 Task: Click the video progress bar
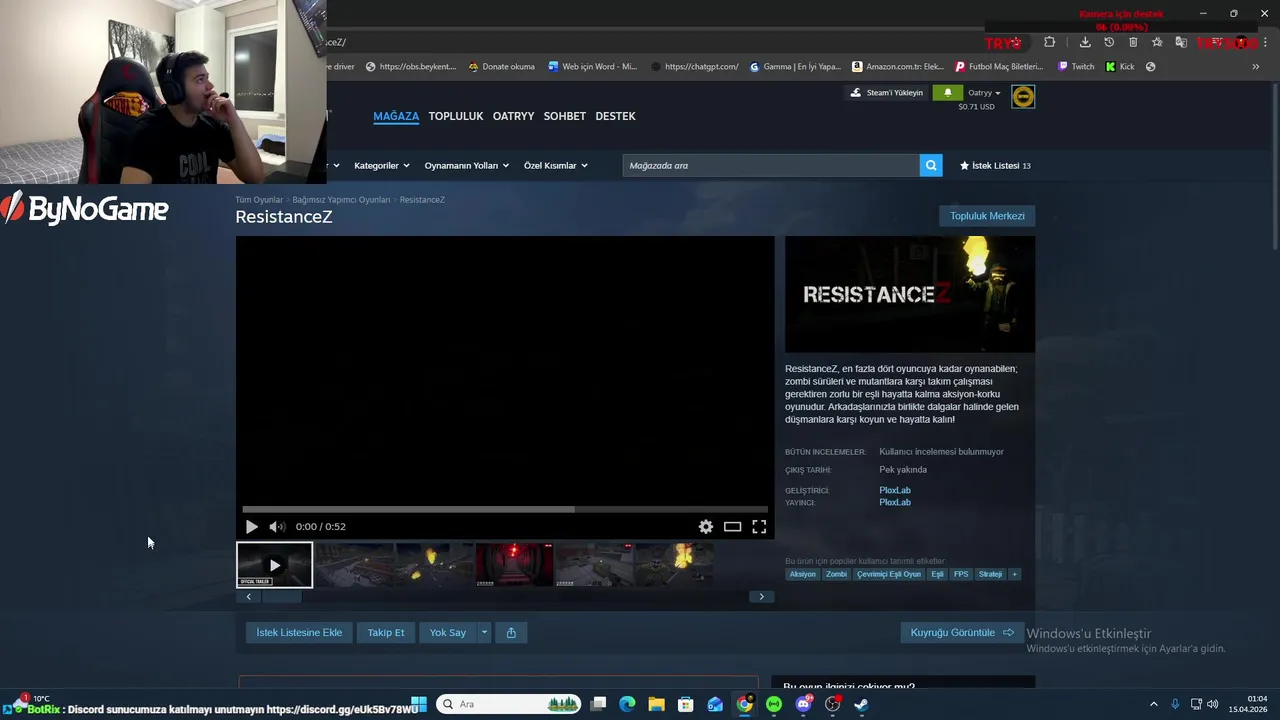pos(505,509)
